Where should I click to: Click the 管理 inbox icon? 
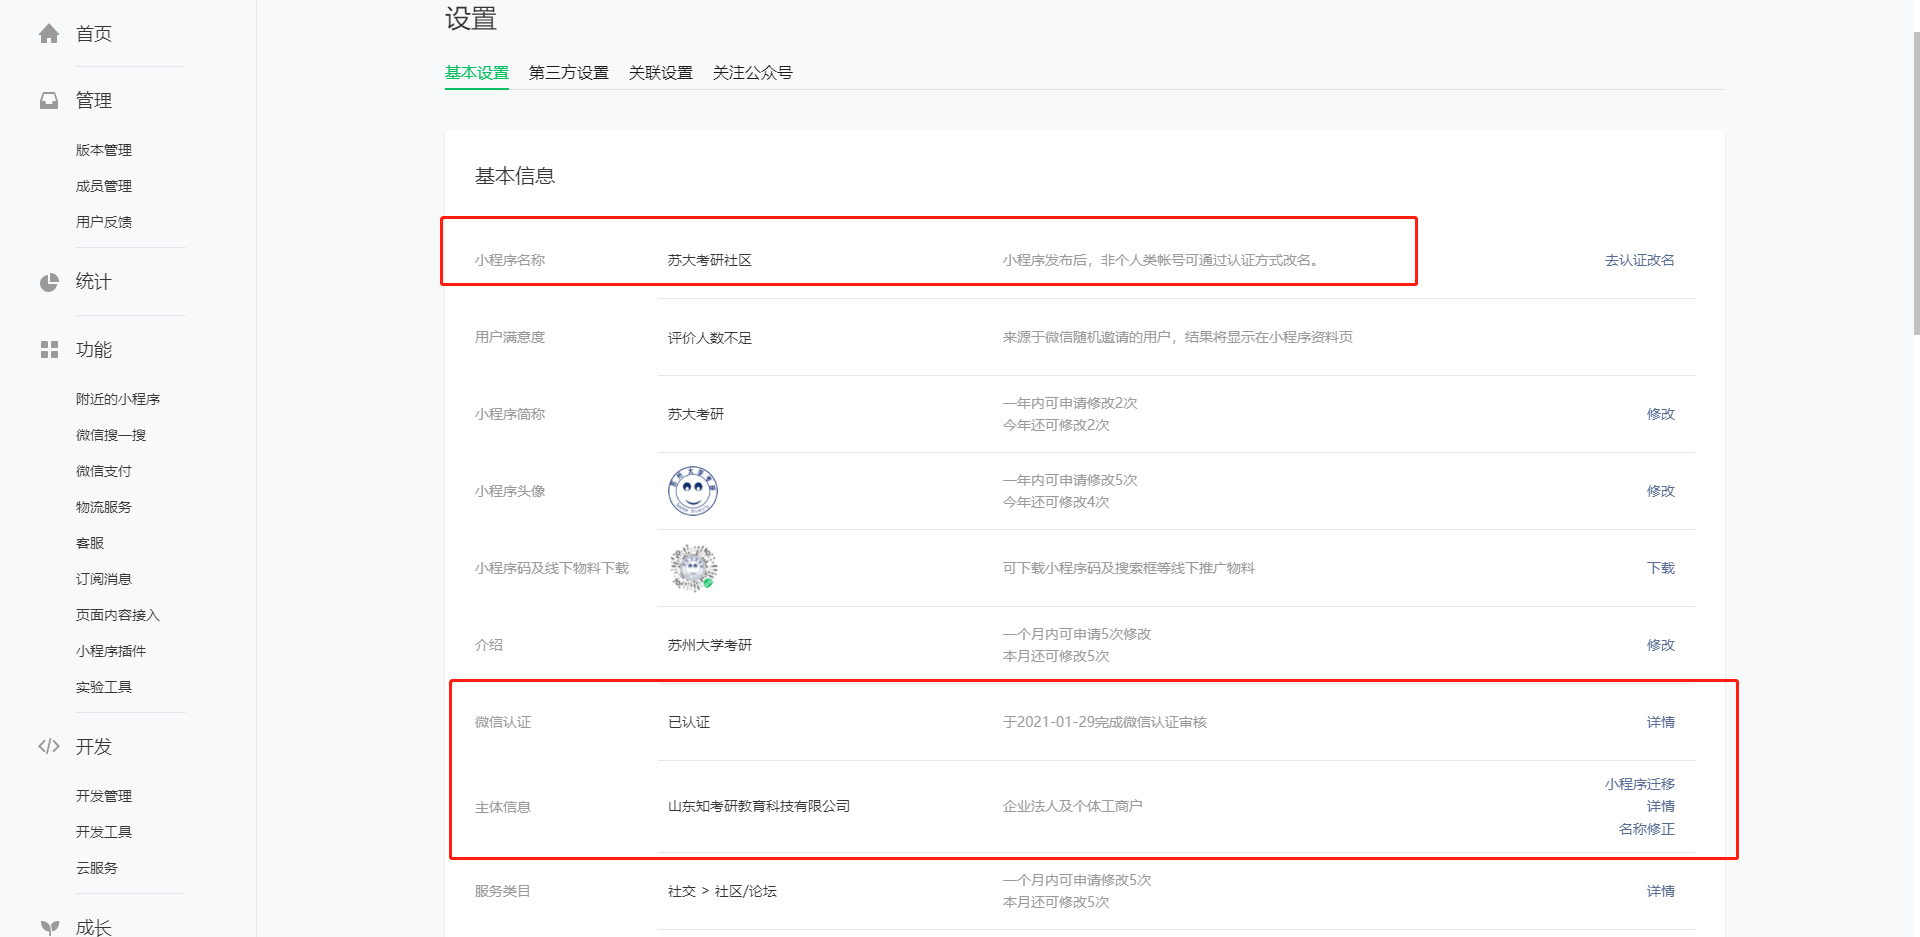pyautogui.click(x=49, y=101)
